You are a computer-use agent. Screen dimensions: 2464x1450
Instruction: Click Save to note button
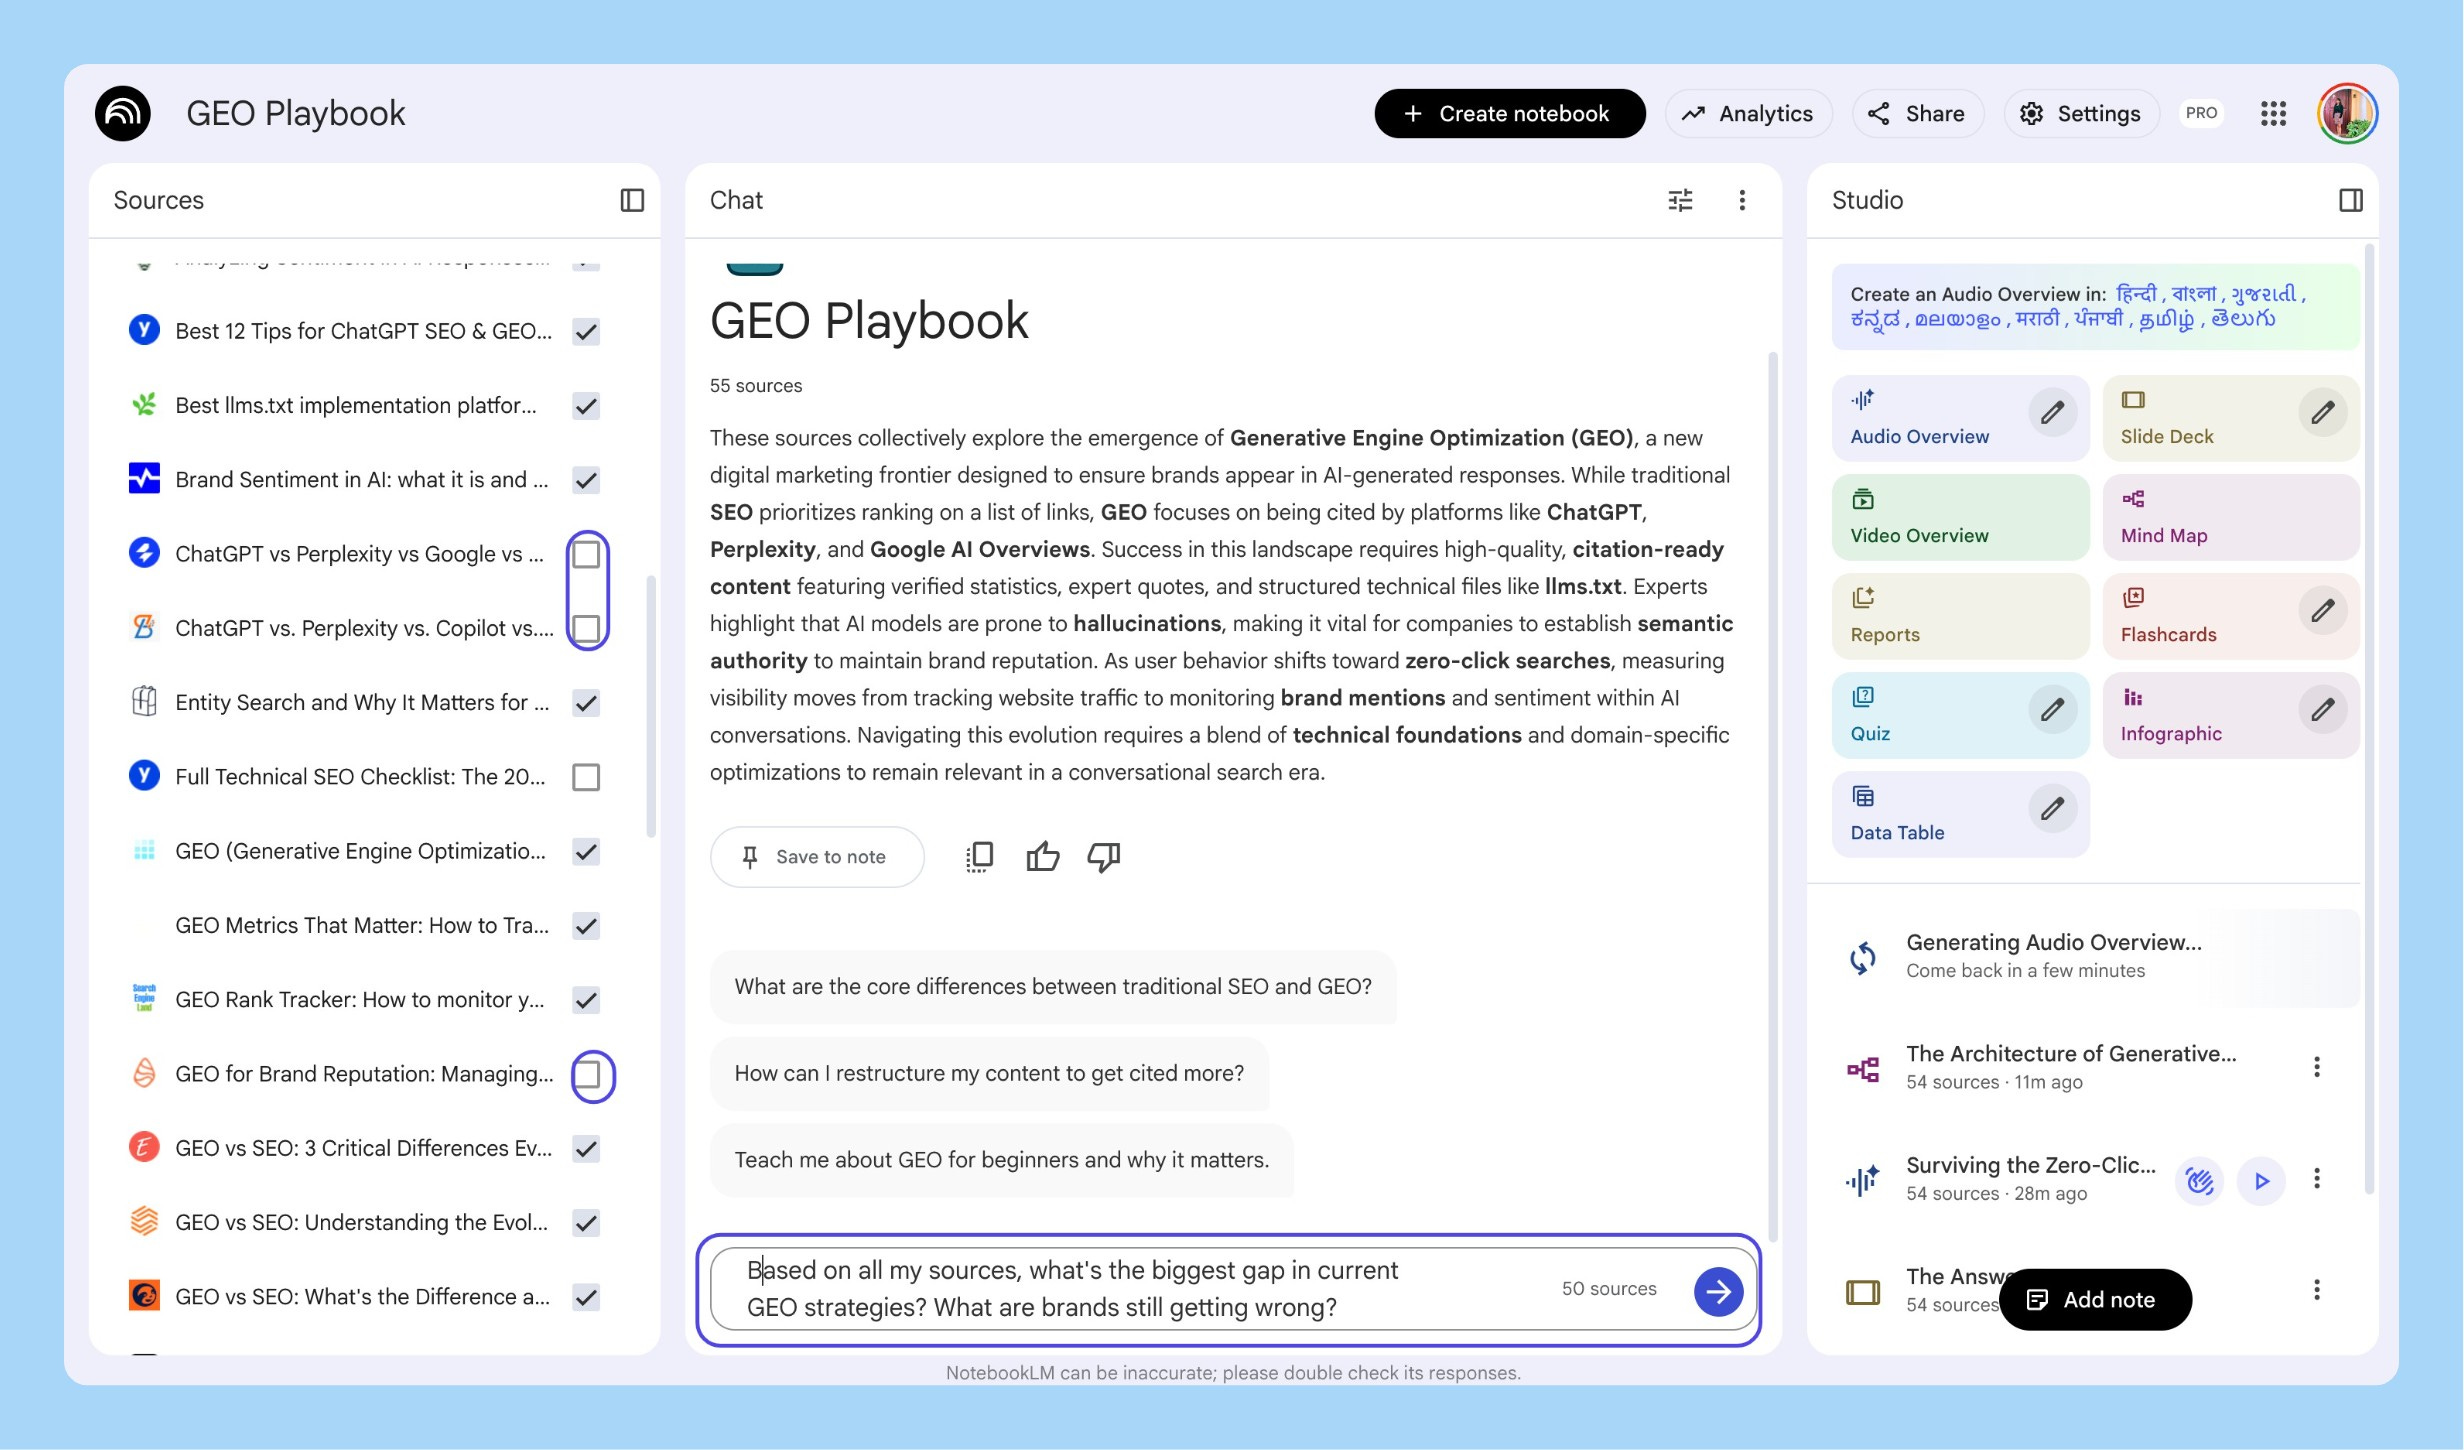pos(816,857)
